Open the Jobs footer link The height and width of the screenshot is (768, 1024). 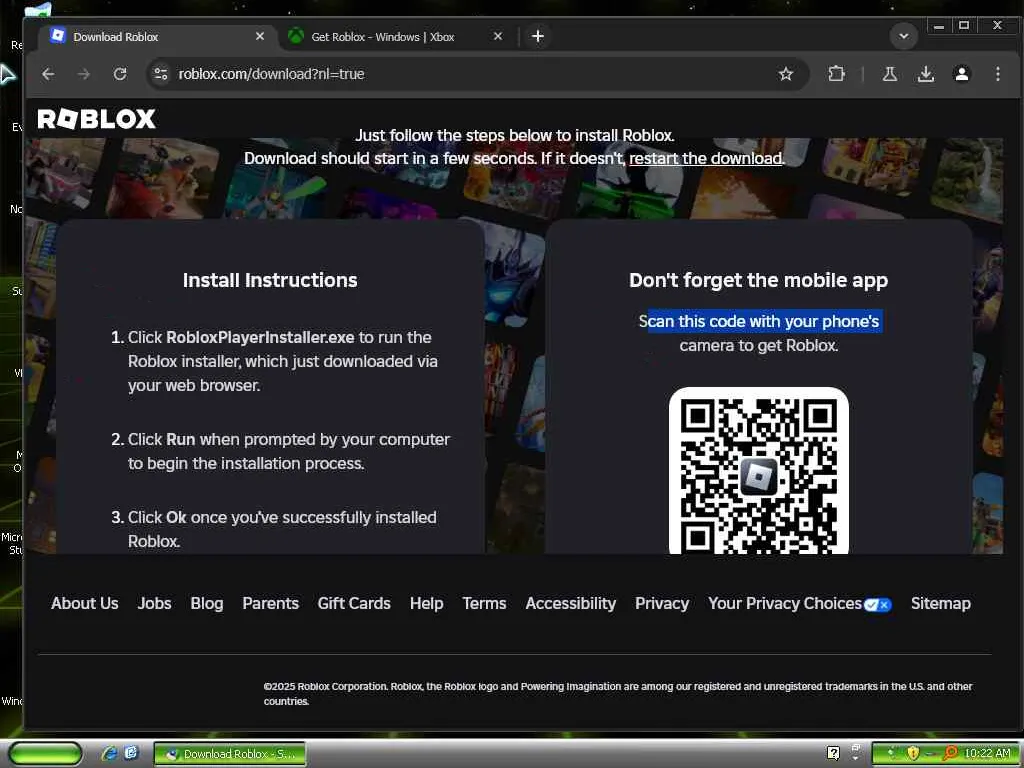tap(154, 603)
